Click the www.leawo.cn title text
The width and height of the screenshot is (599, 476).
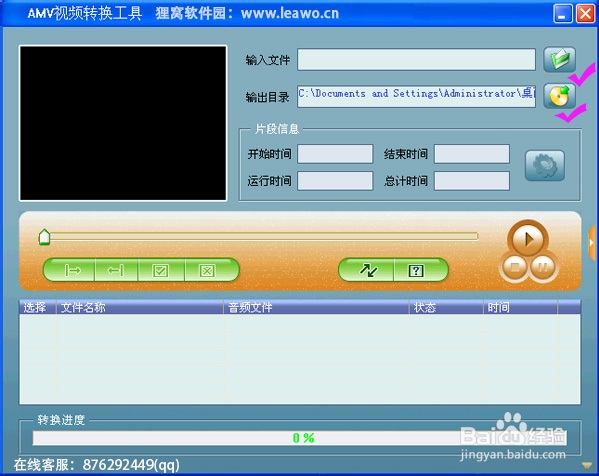[290, 13]
